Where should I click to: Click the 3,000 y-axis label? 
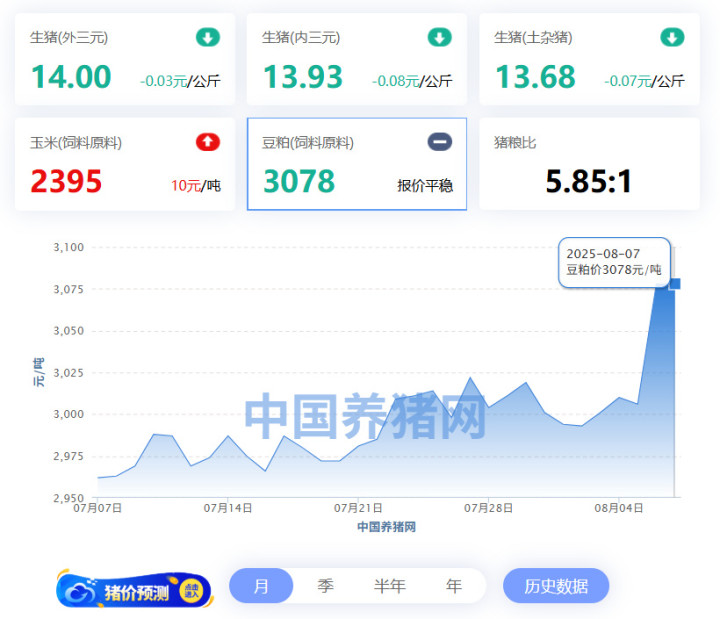[x=69, y=414]
